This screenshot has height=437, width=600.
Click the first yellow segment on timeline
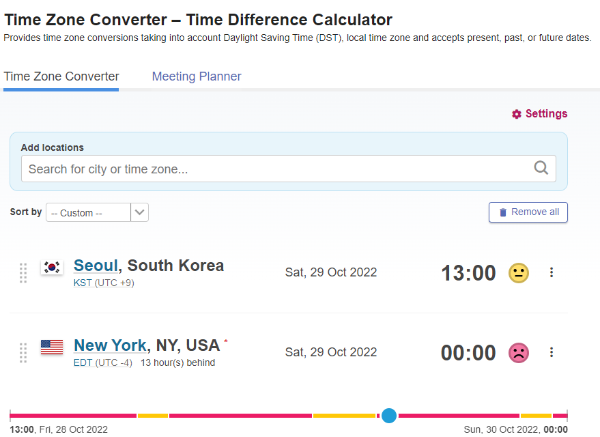(x=153, y=416)
